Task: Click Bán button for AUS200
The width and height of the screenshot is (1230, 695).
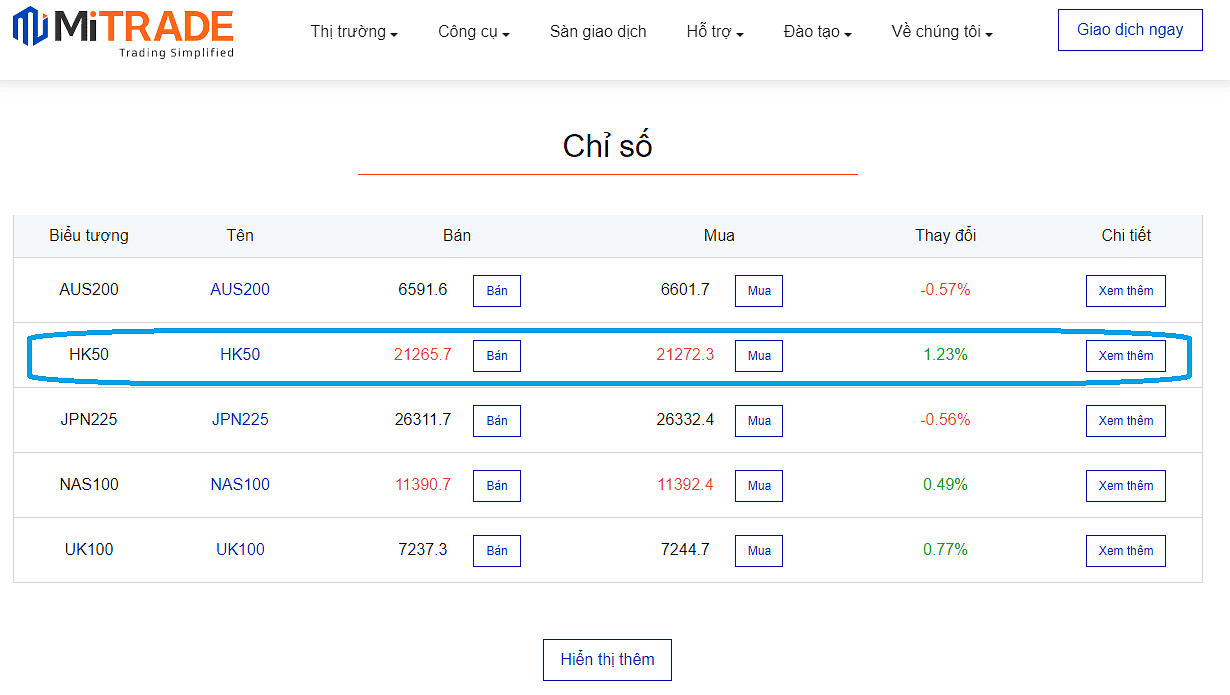Action: (497, 291)
